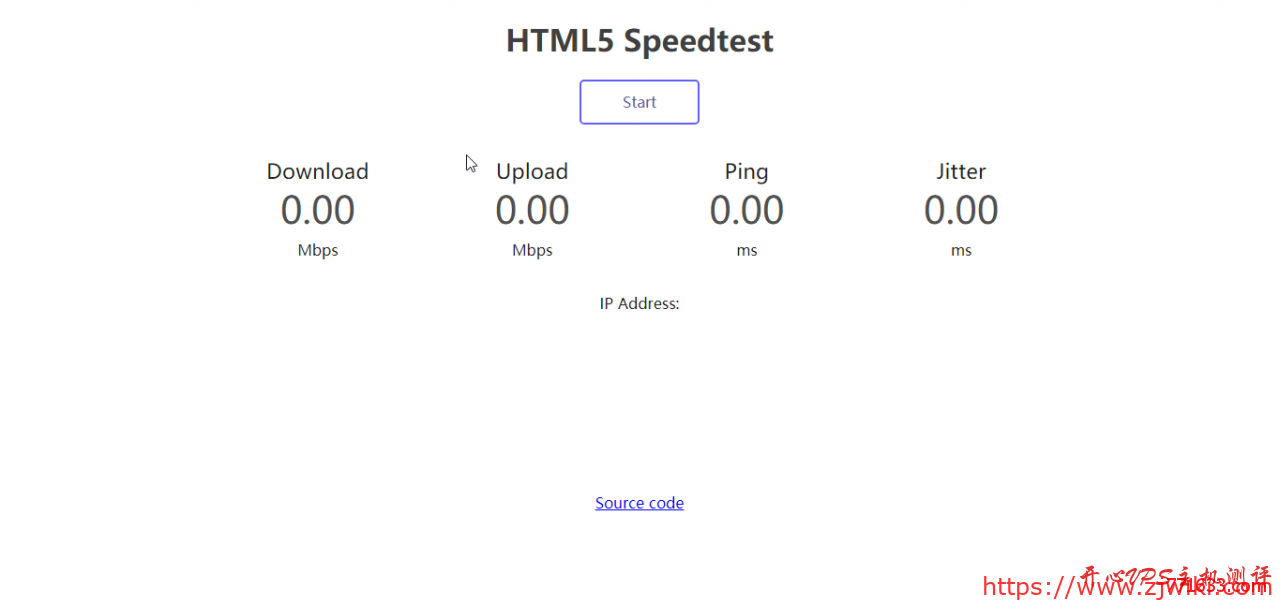Click the Mbps unit under Upload
Screen dimensions: 1280x604
[x=532, y=250]
